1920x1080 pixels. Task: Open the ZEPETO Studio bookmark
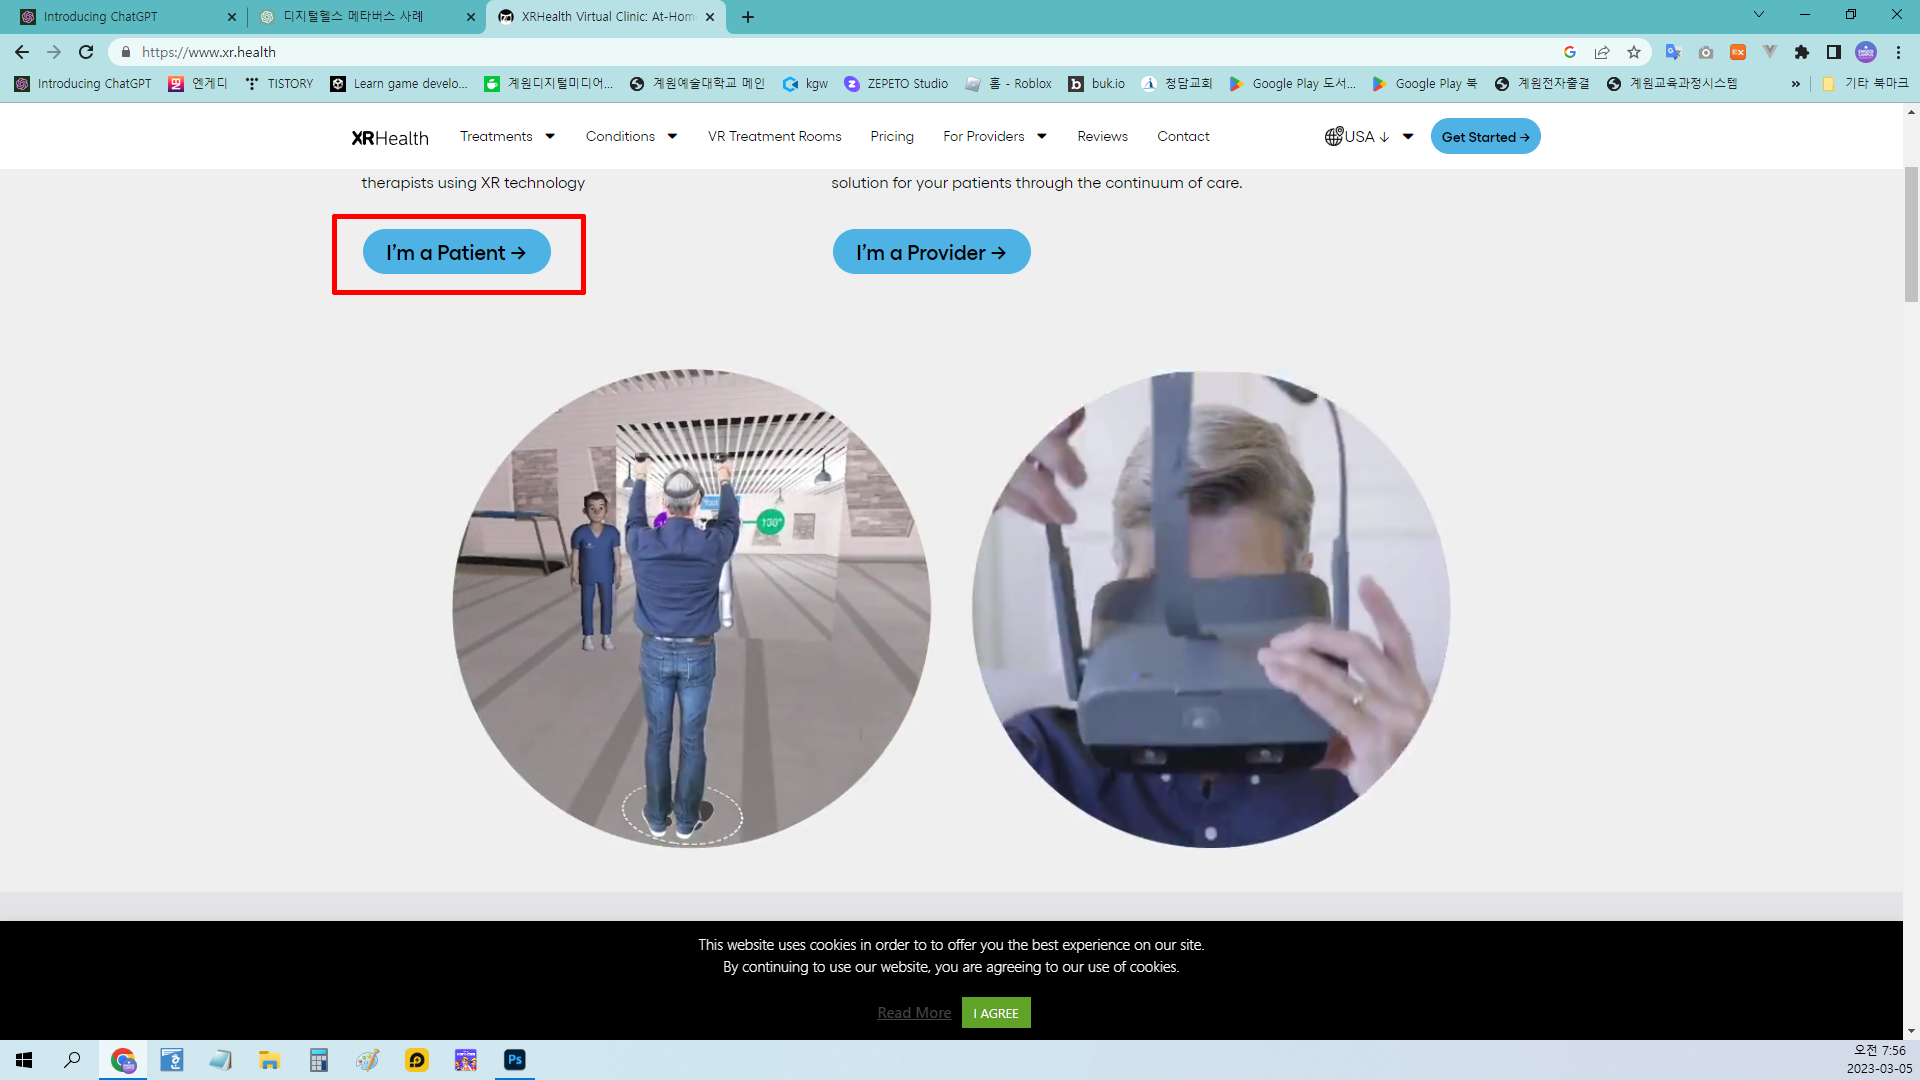coord(896,84)
